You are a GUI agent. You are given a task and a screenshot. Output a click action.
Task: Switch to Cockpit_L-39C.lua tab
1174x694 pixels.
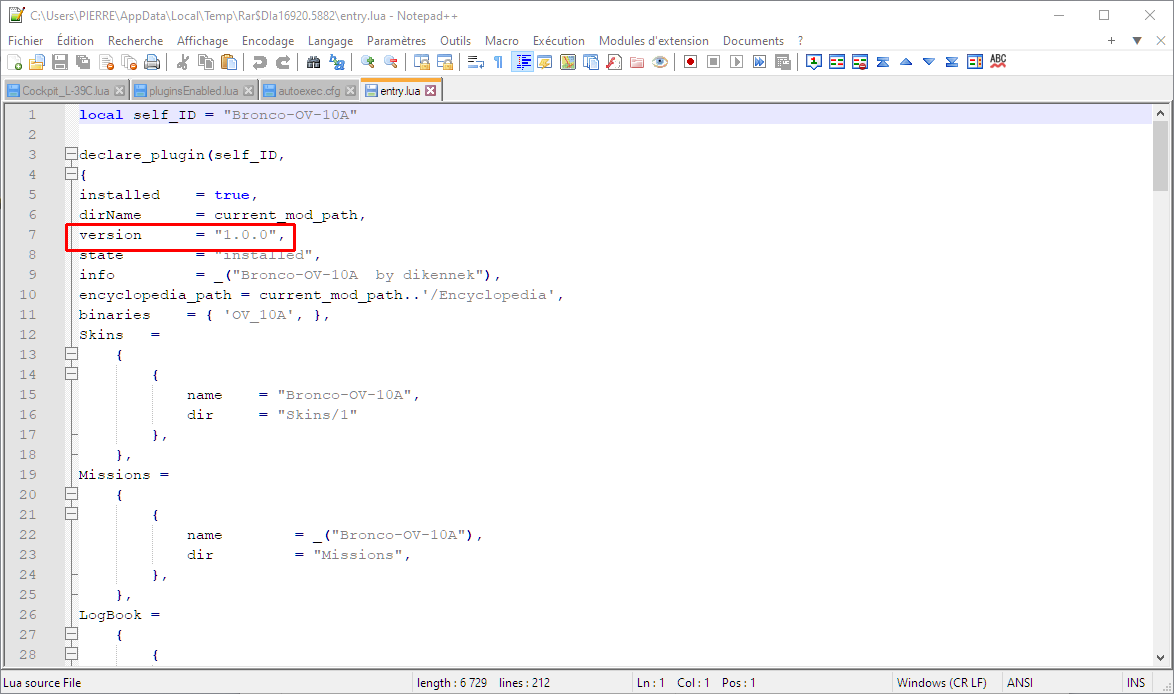[x=65, y=91]
